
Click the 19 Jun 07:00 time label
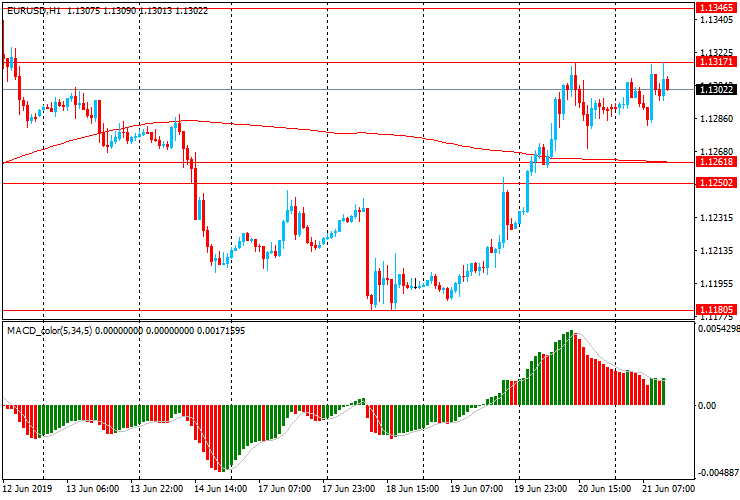(477, 488)
